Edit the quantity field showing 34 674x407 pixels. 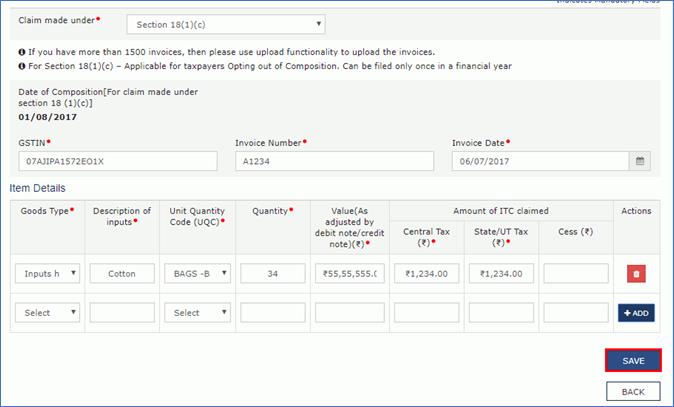pyautogui.click(x=273, y=273)
